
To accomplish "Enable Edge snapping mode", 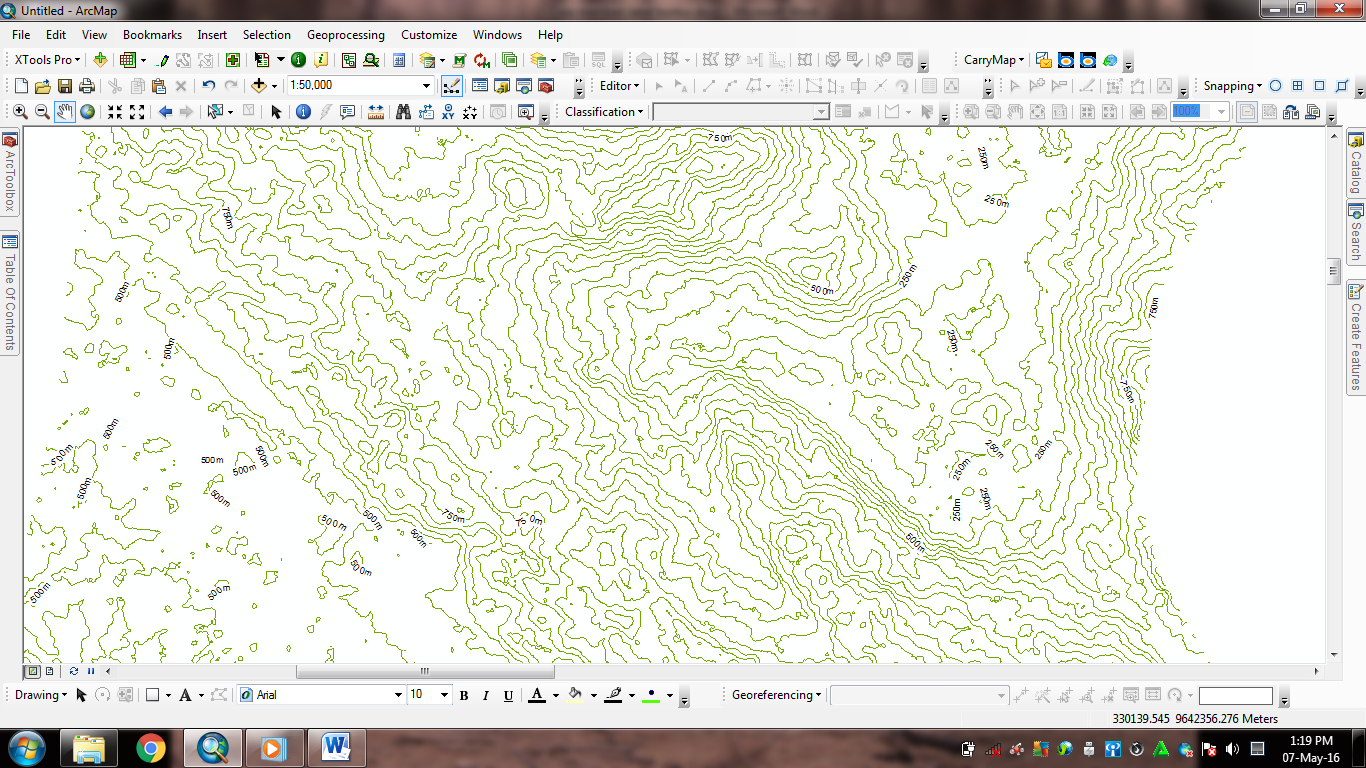I will click(1343, 86).
